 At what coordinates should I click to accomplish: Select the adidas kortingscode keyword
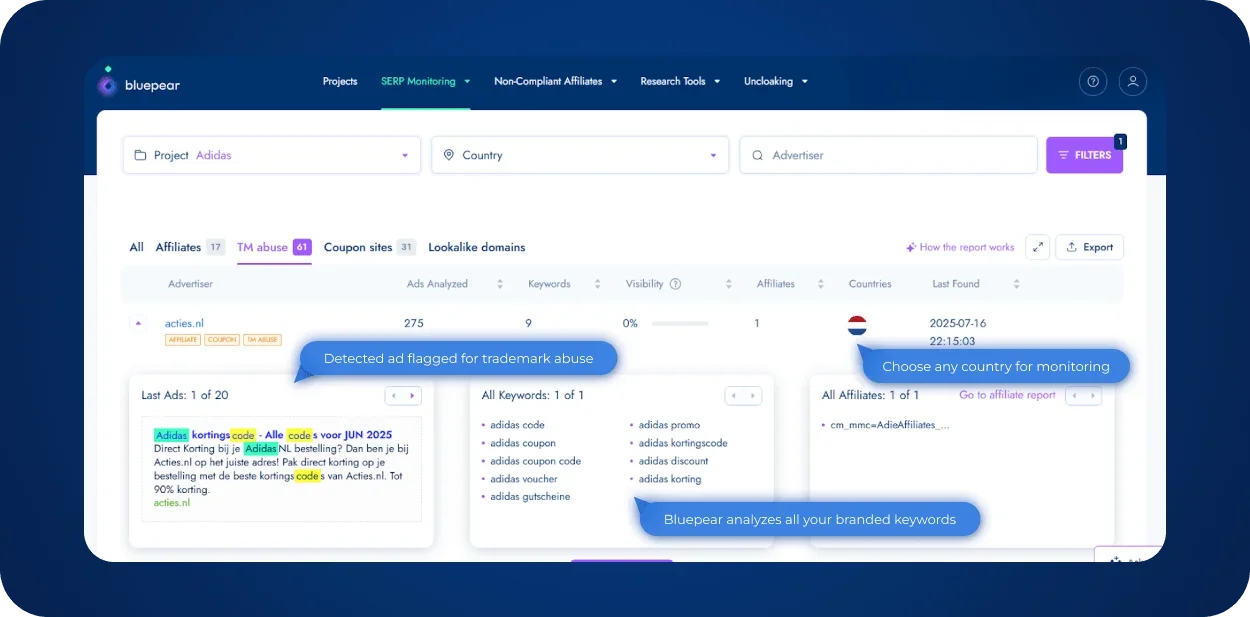[x=683, y=443]
